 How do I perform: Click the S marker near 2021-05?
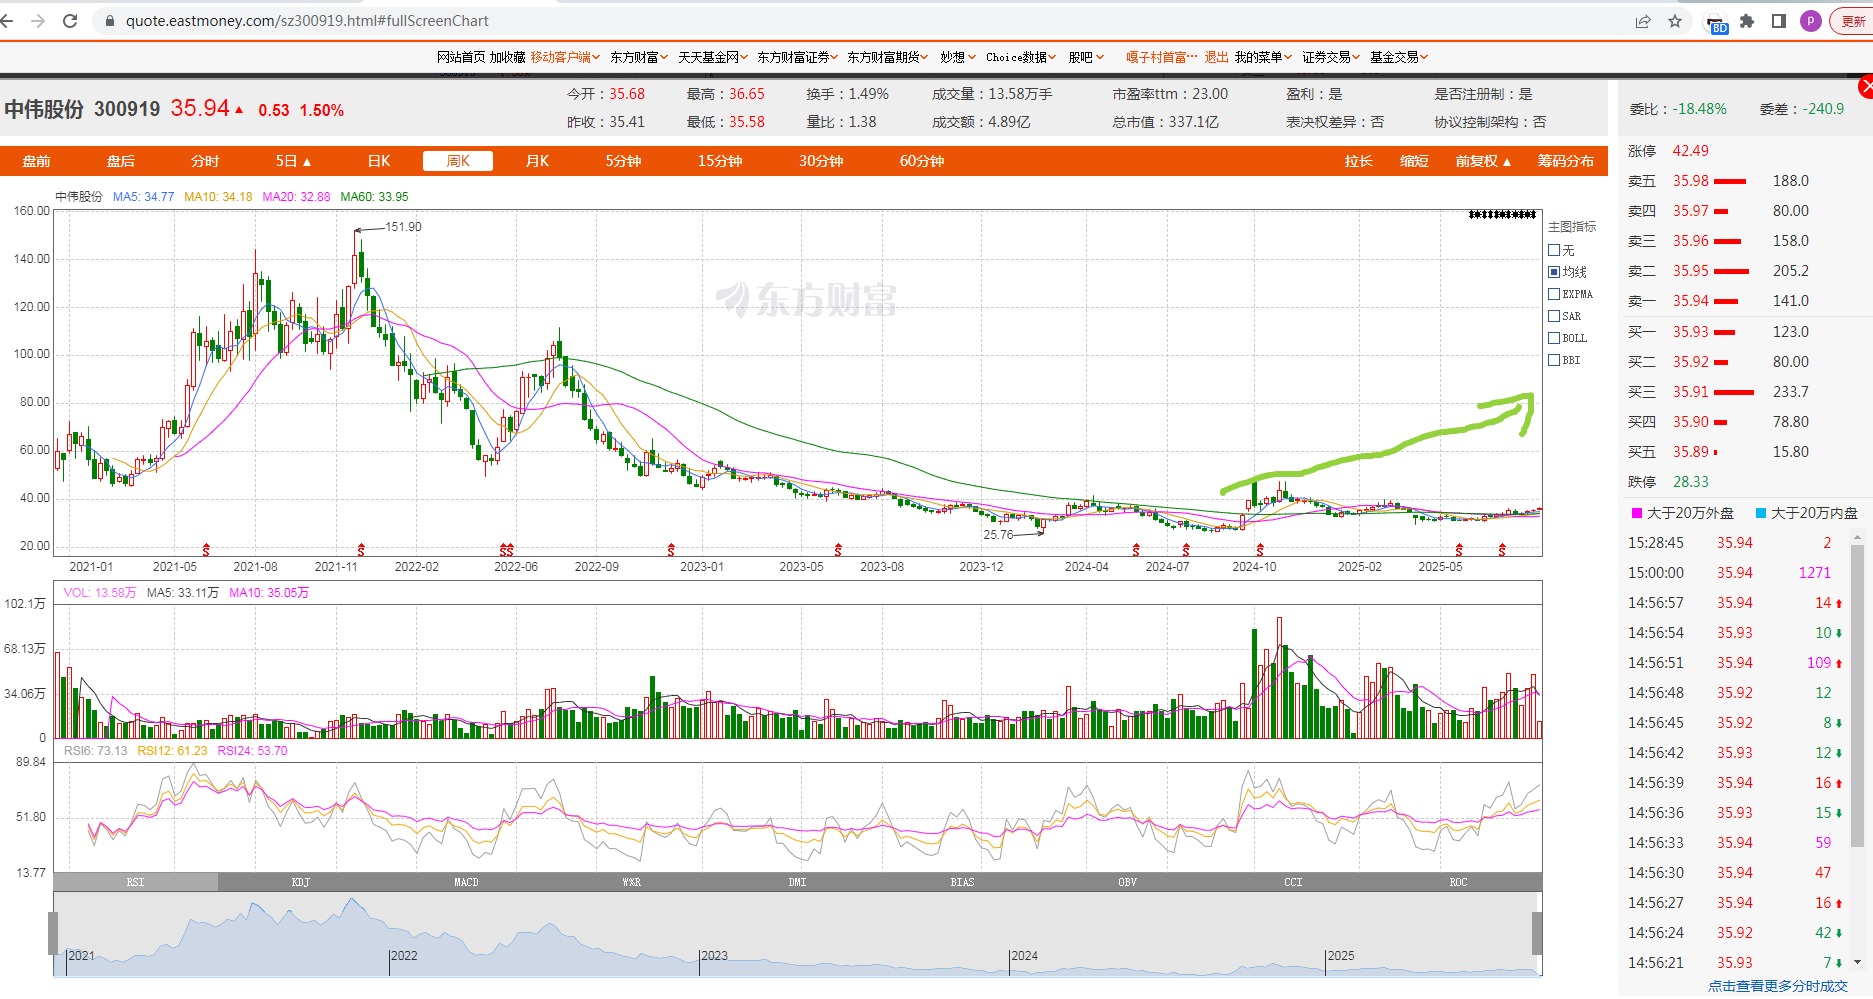[206, 550]
